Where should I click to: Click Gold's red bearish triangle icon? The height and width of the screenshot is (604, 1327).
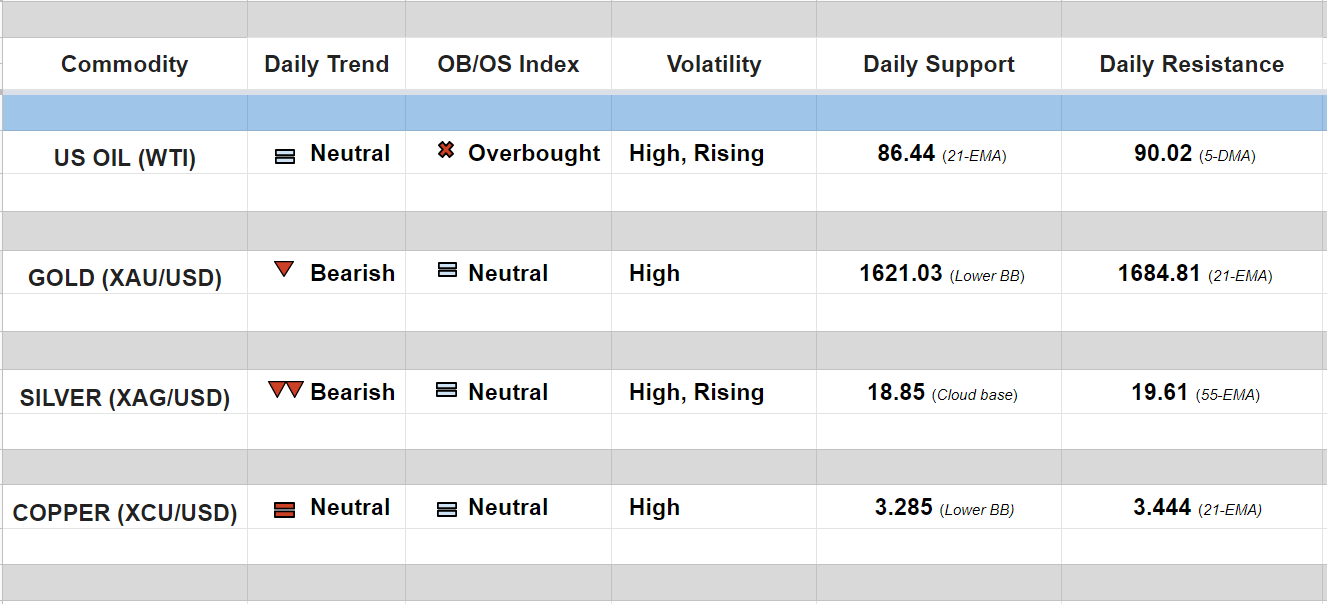284,269
